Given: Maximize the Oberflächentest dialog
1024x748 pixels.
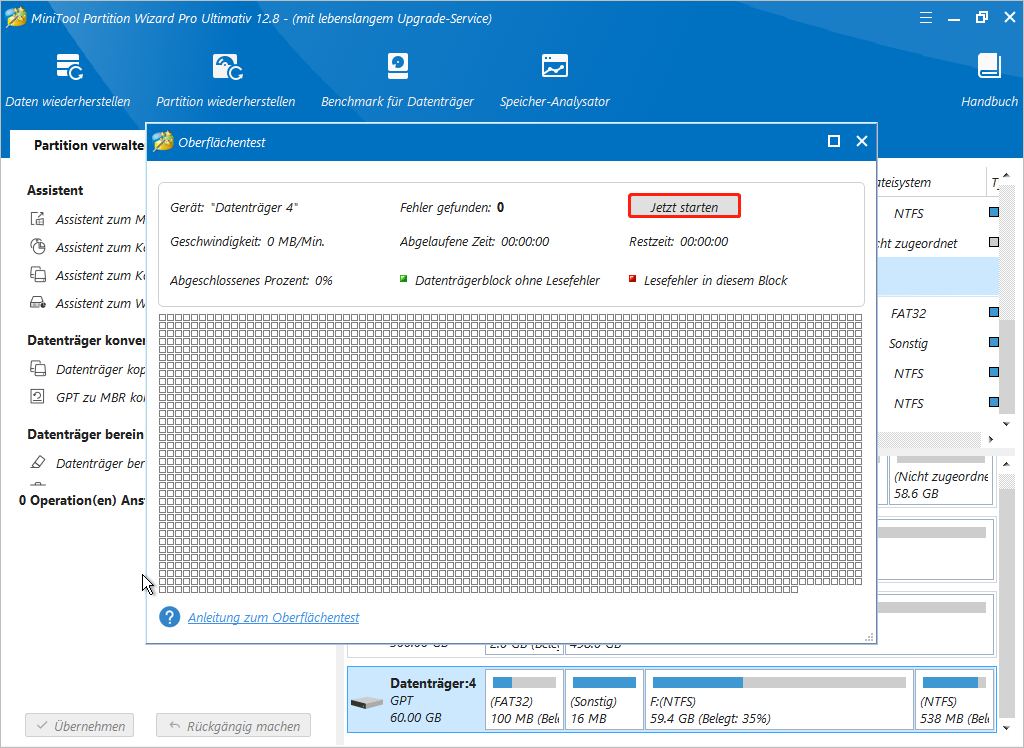Looking at the screenshot, I should (x=834, y=141).
